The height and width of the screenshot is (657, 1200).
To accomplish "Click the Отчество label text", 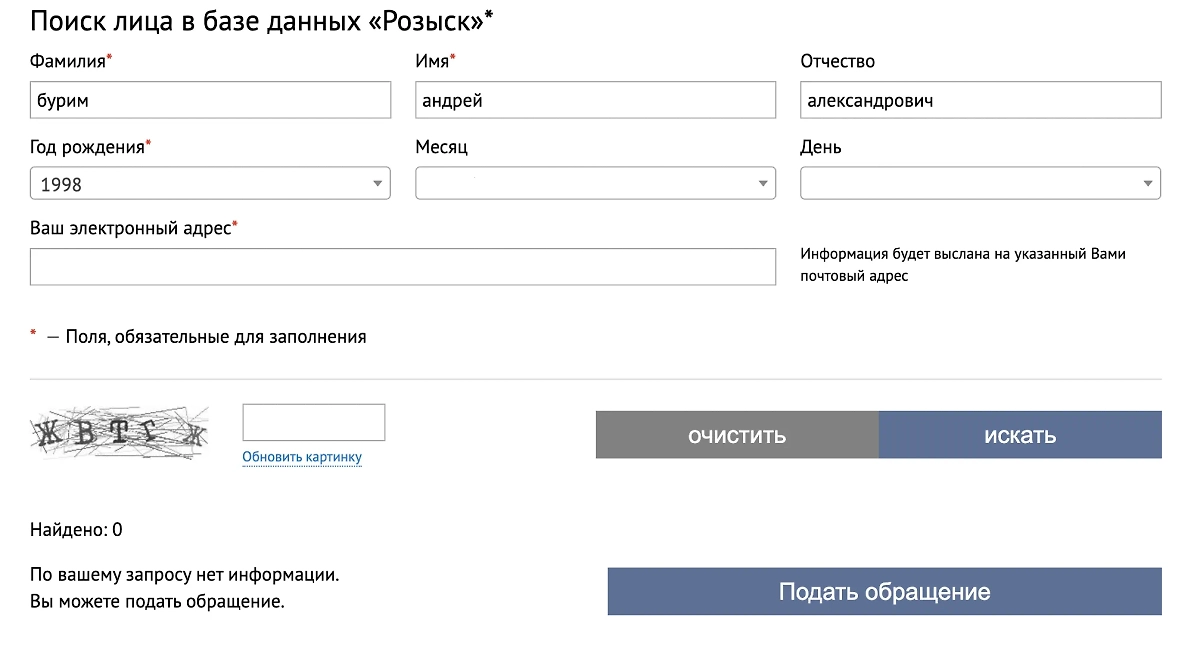I will (x=837, y=61).
